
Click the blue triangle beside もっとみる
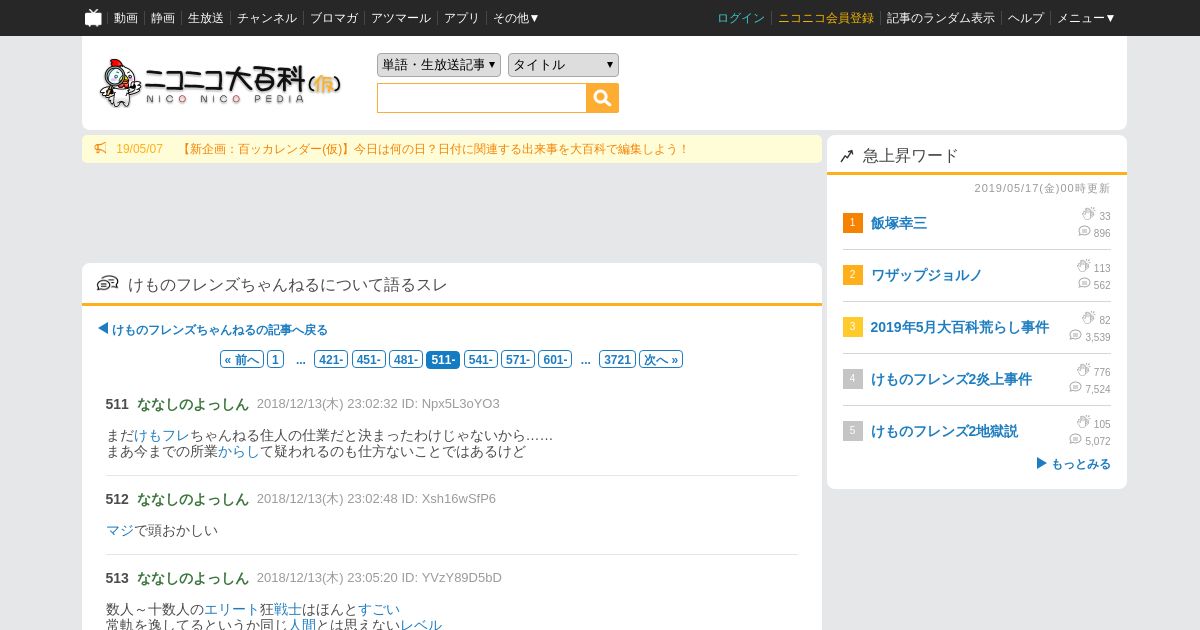click(1042, 463)
